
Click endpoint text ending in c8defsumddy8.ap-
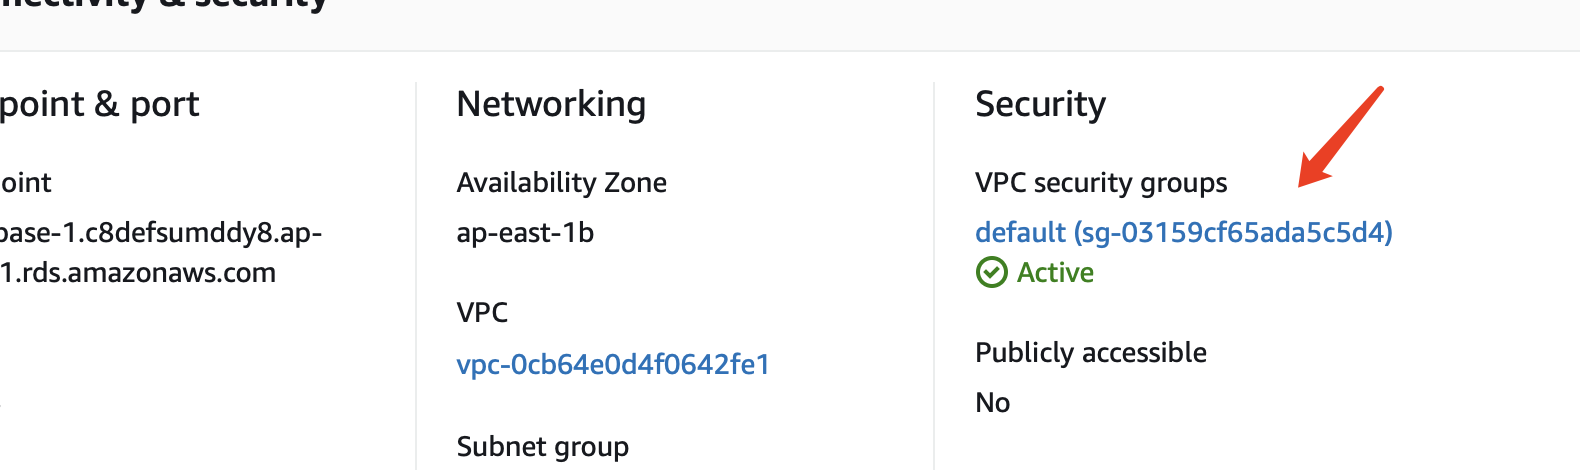click(x=160, y=232)
